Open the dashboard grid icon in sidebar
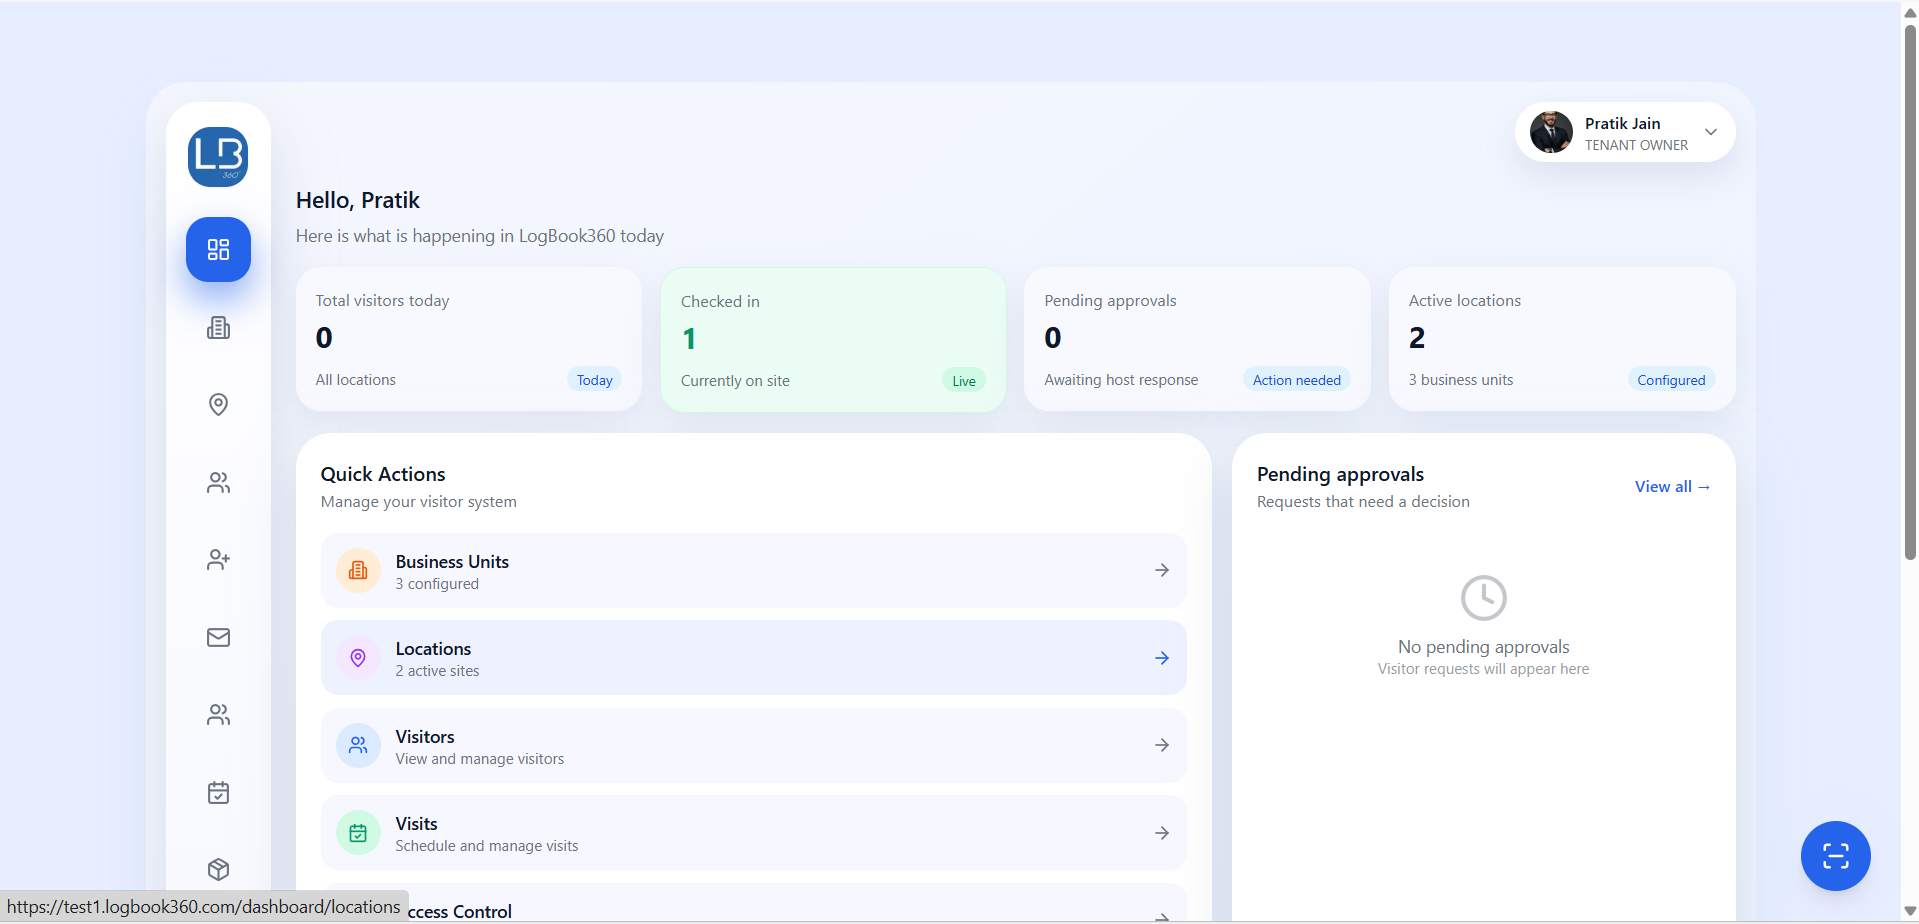The image size is (1919, 924). point(218,249)
